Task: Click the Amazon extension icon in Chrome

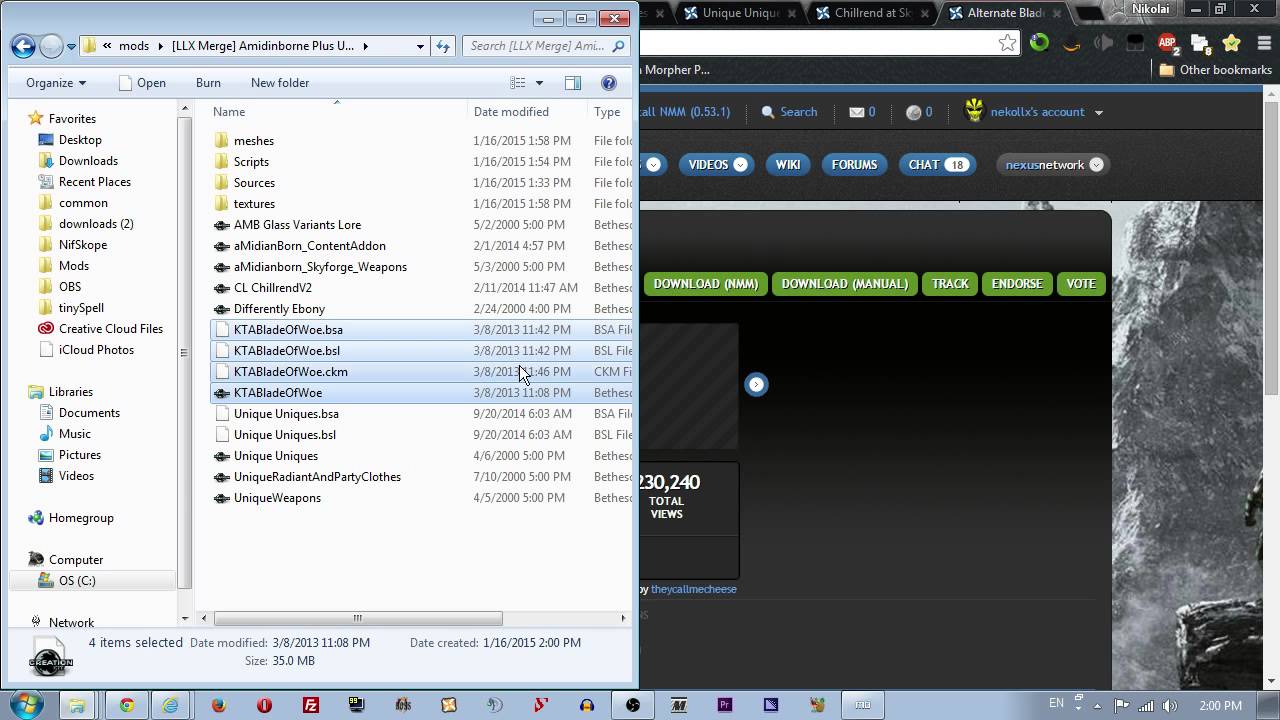Action: tap(1071, 43)
